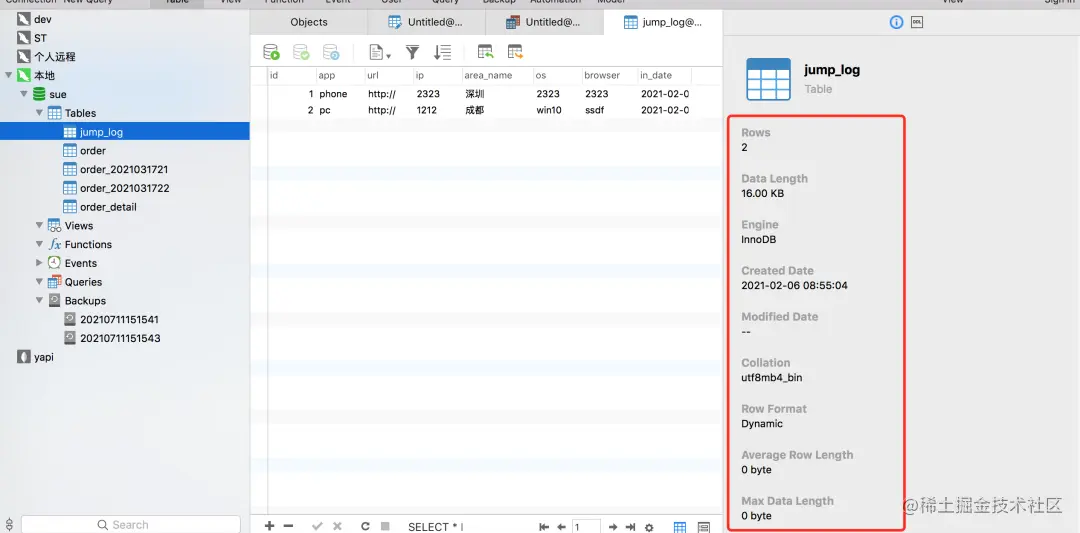Screen dimensions: 1080x533
Task: Open the page settings gear icon
Action: [649, 527]
